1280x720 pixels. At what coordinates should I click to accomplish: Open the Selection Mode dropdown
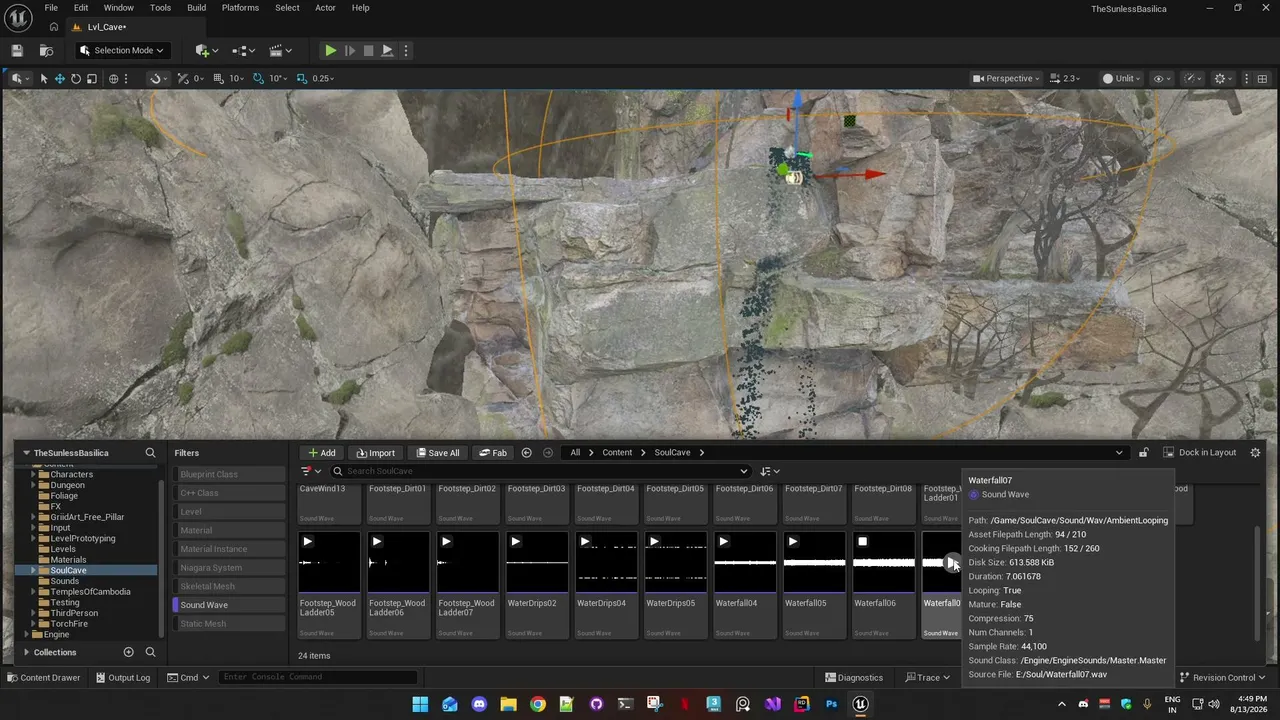tap(122, 50)
